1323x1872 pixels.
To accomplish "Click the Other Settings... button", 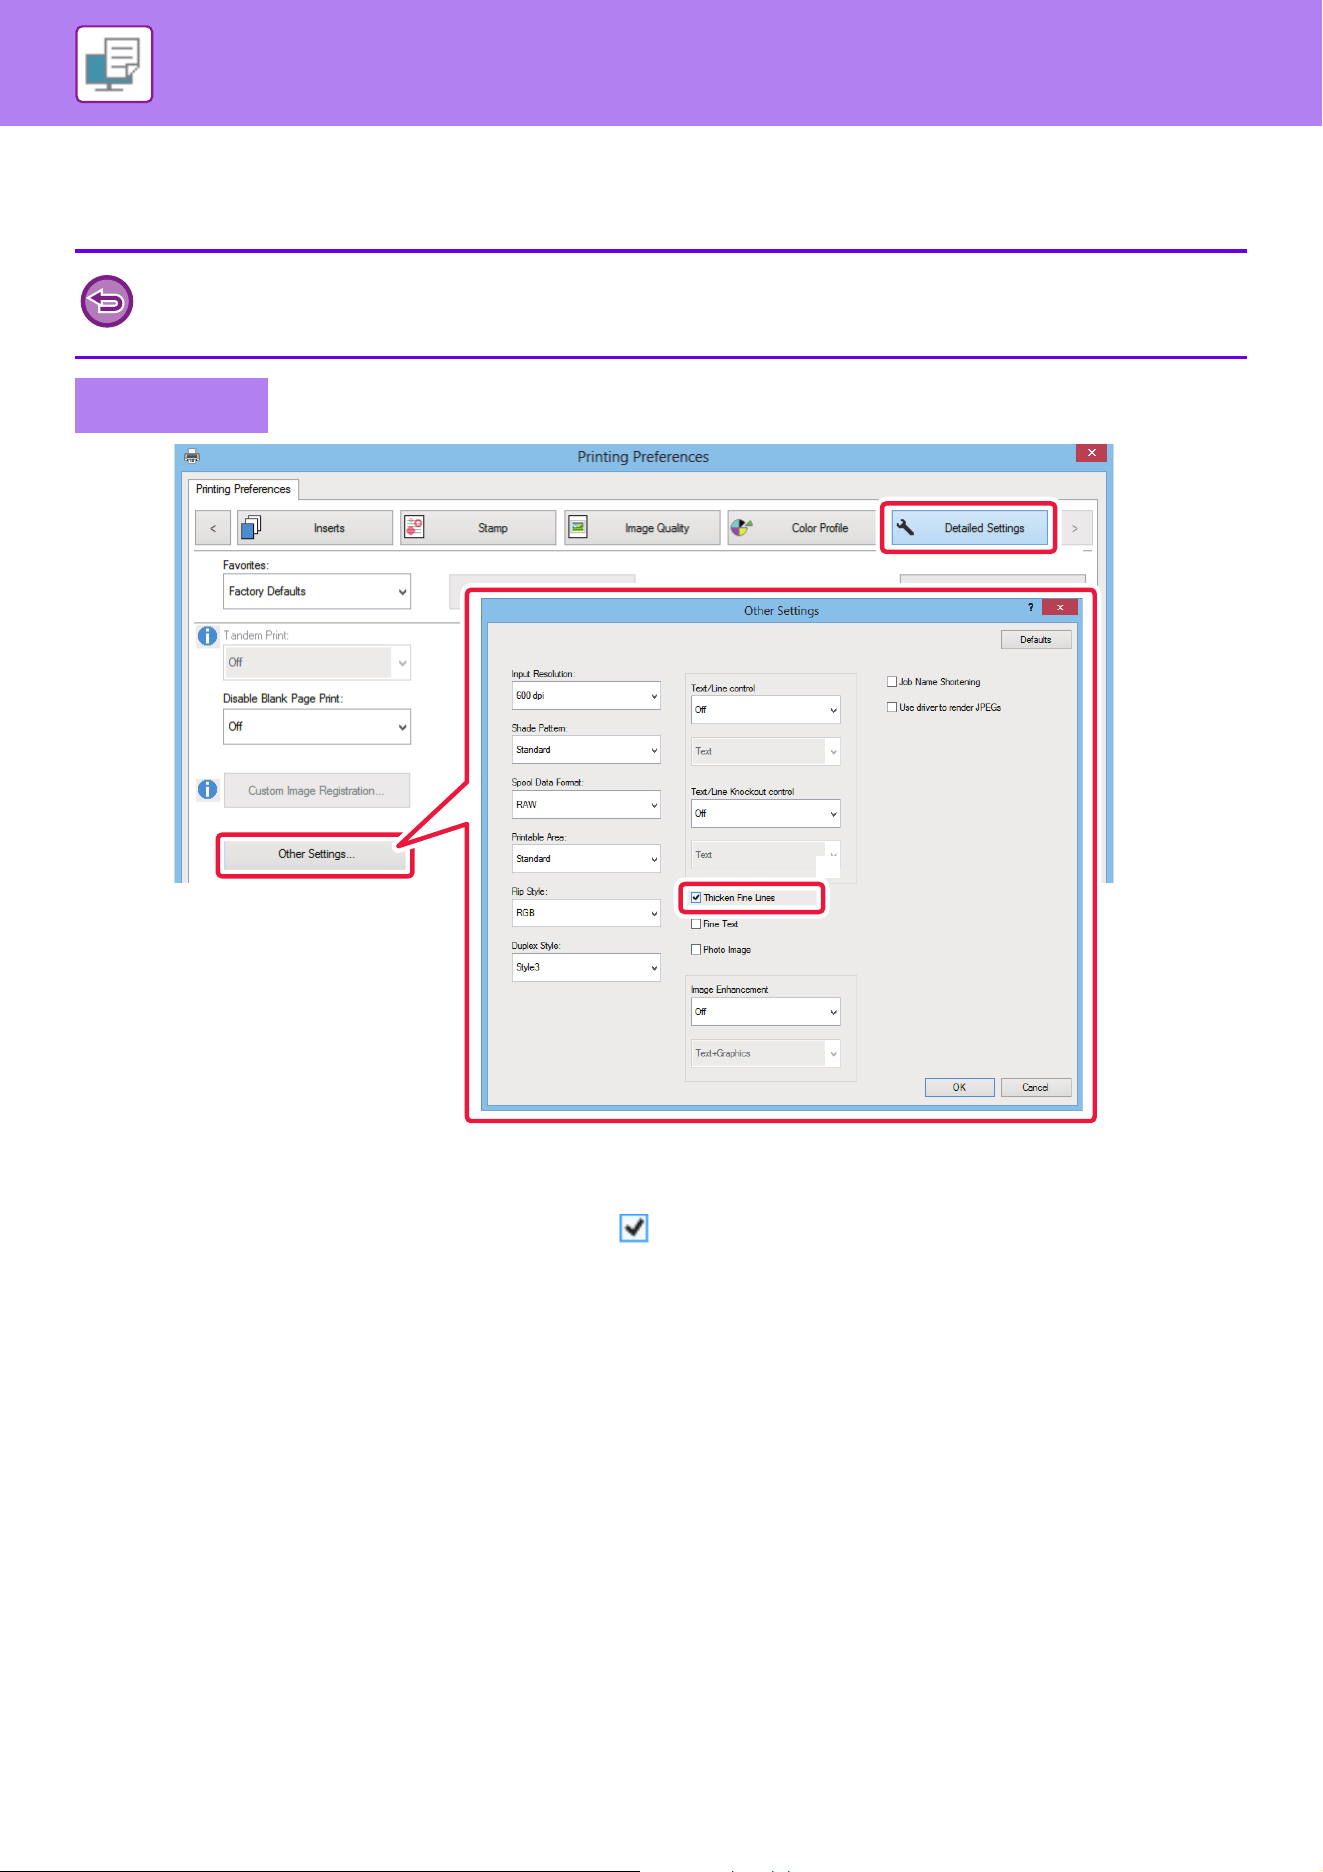I will 315,854.
